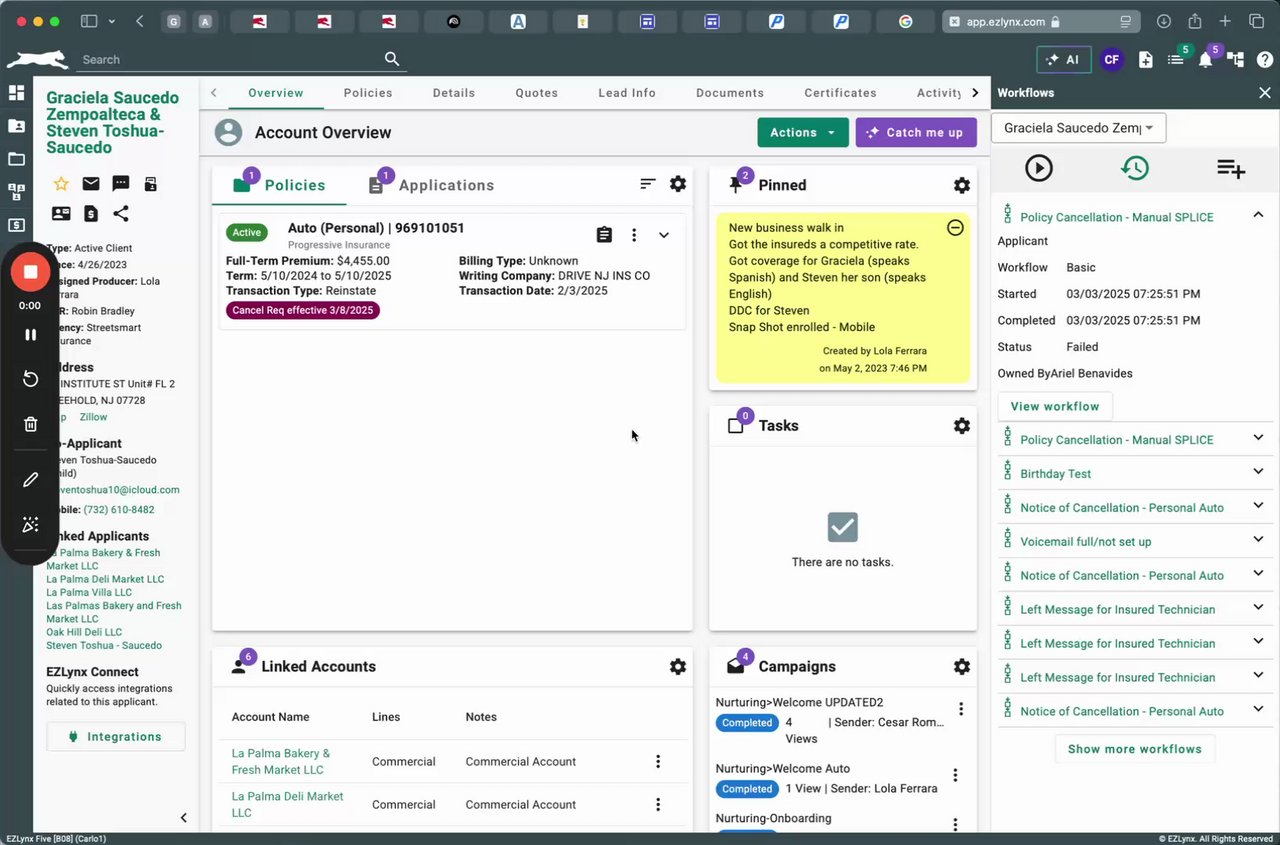
Task: Send an email via the envelope icon
Action: 91,184
